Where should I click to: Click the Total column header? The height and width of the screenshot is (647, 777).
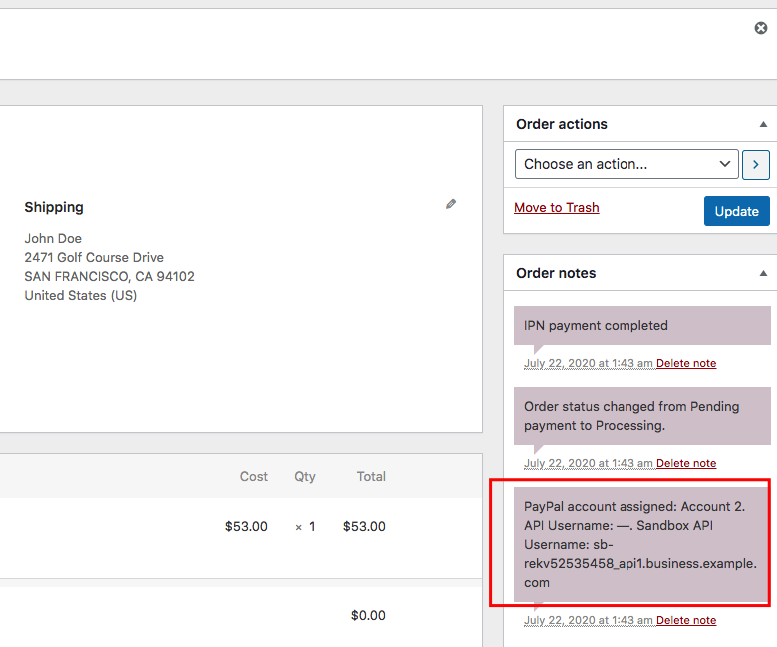pyautogui.click(x=371, y=476)
